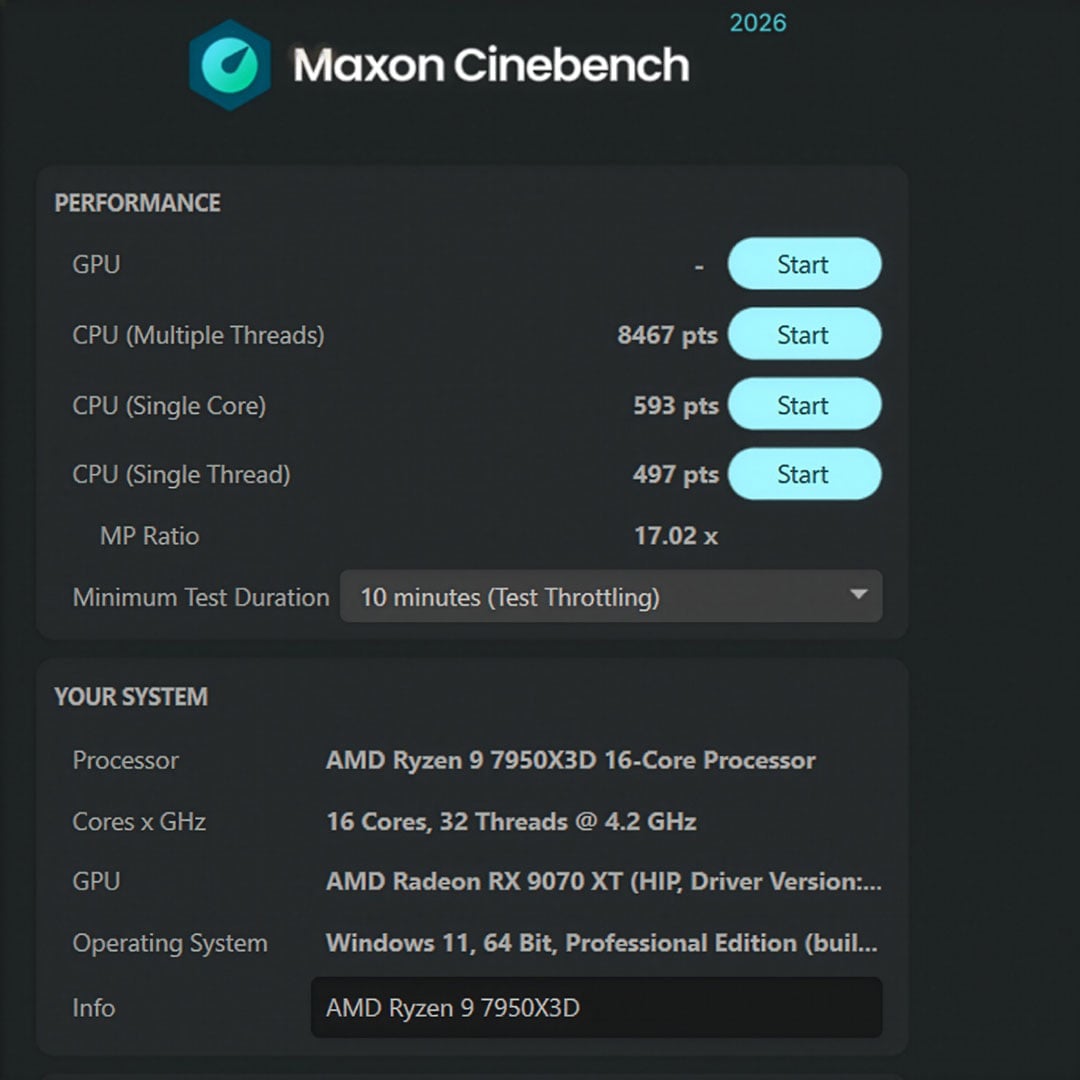Start the CPU Multiple Threads benchmark
This screenshot has width=1080, height=1080.
[805, 335]
